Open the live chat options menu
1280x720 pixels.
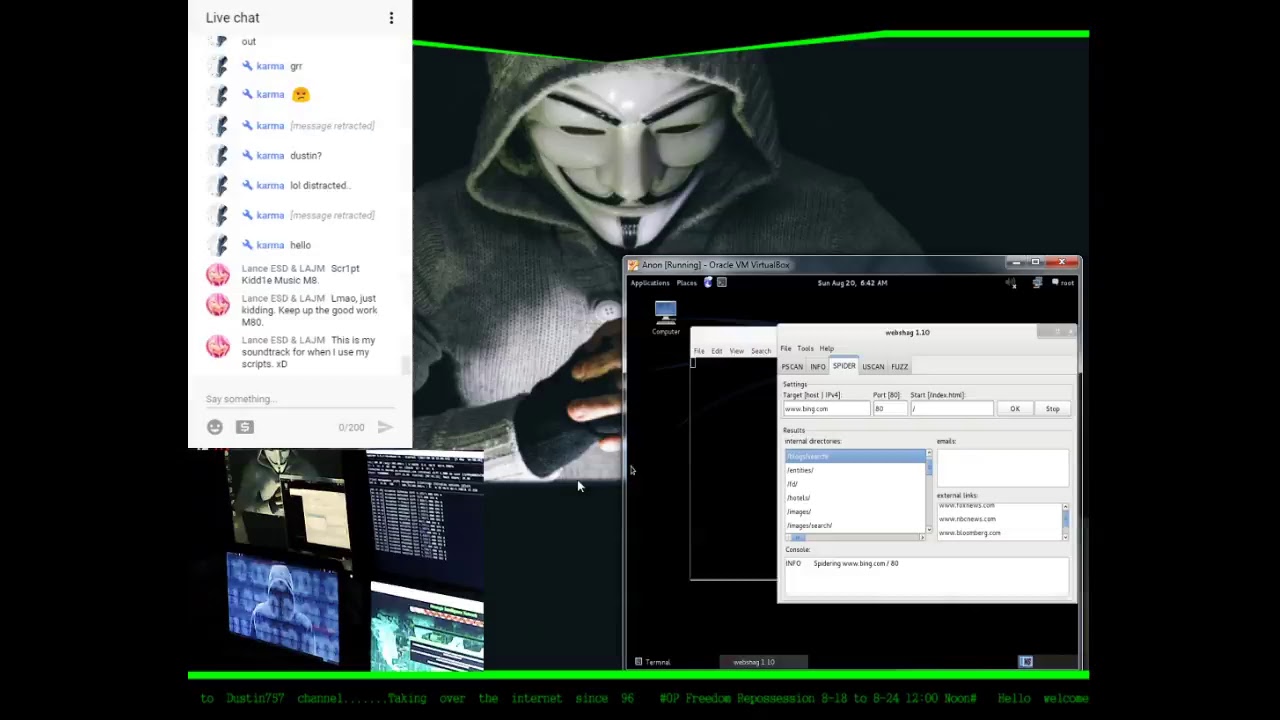pyautogui.click(x=391, y=18)
